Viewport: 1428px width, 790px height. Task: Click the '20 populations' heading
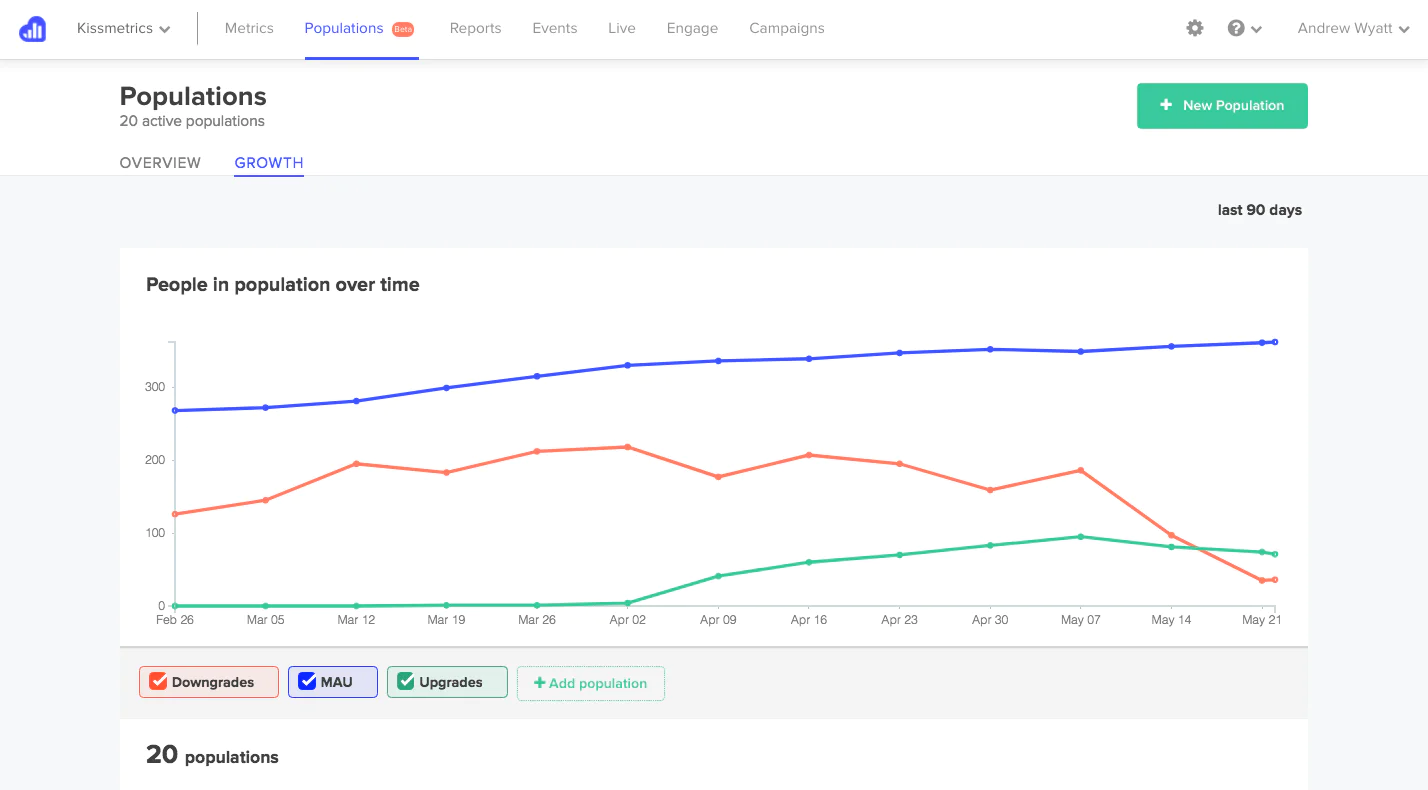[212, 755]
